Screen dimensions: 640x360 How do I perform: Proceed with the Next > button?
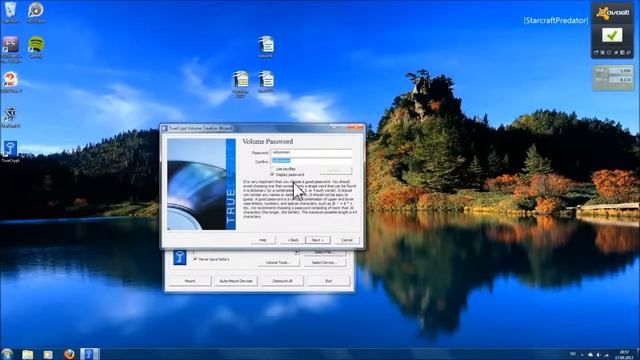click(x=318, y=240)
